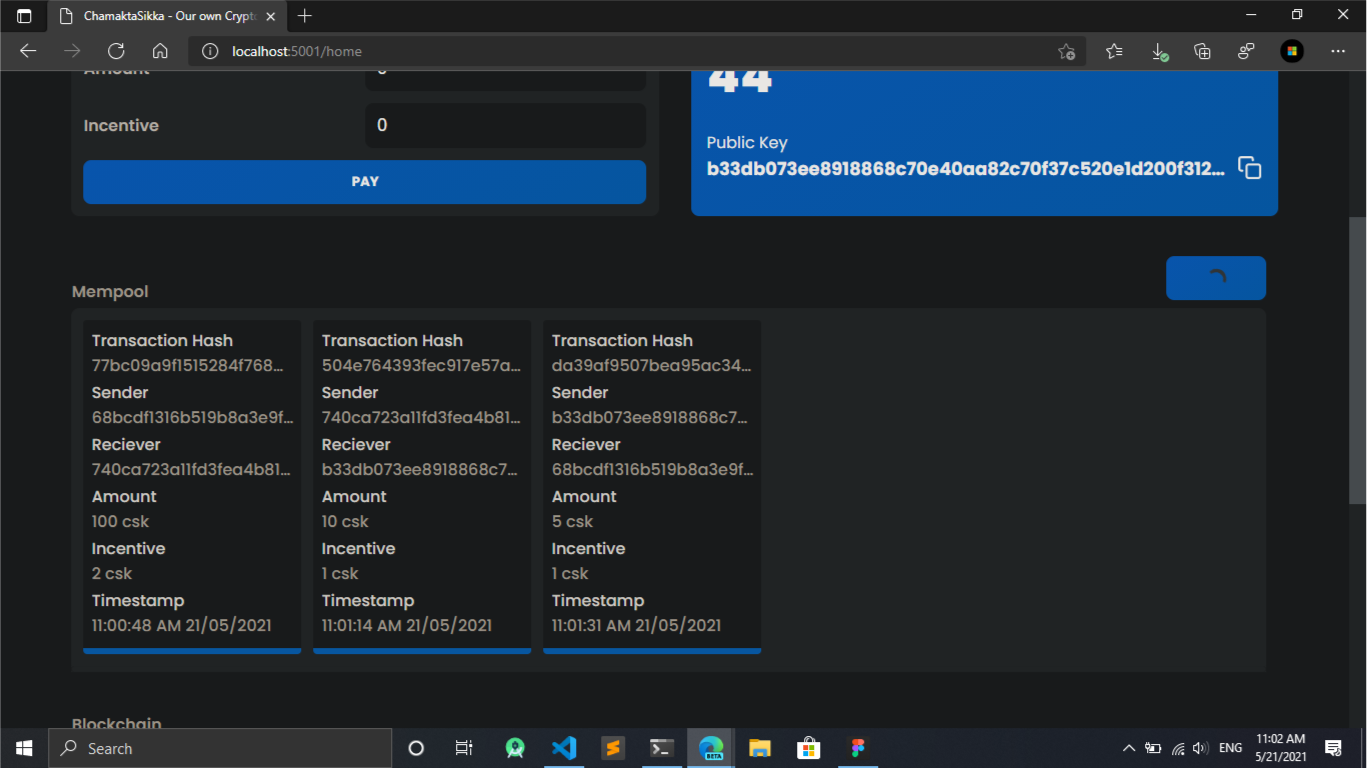
Task: Open the browser home page icon
Action: coord(160,51)
